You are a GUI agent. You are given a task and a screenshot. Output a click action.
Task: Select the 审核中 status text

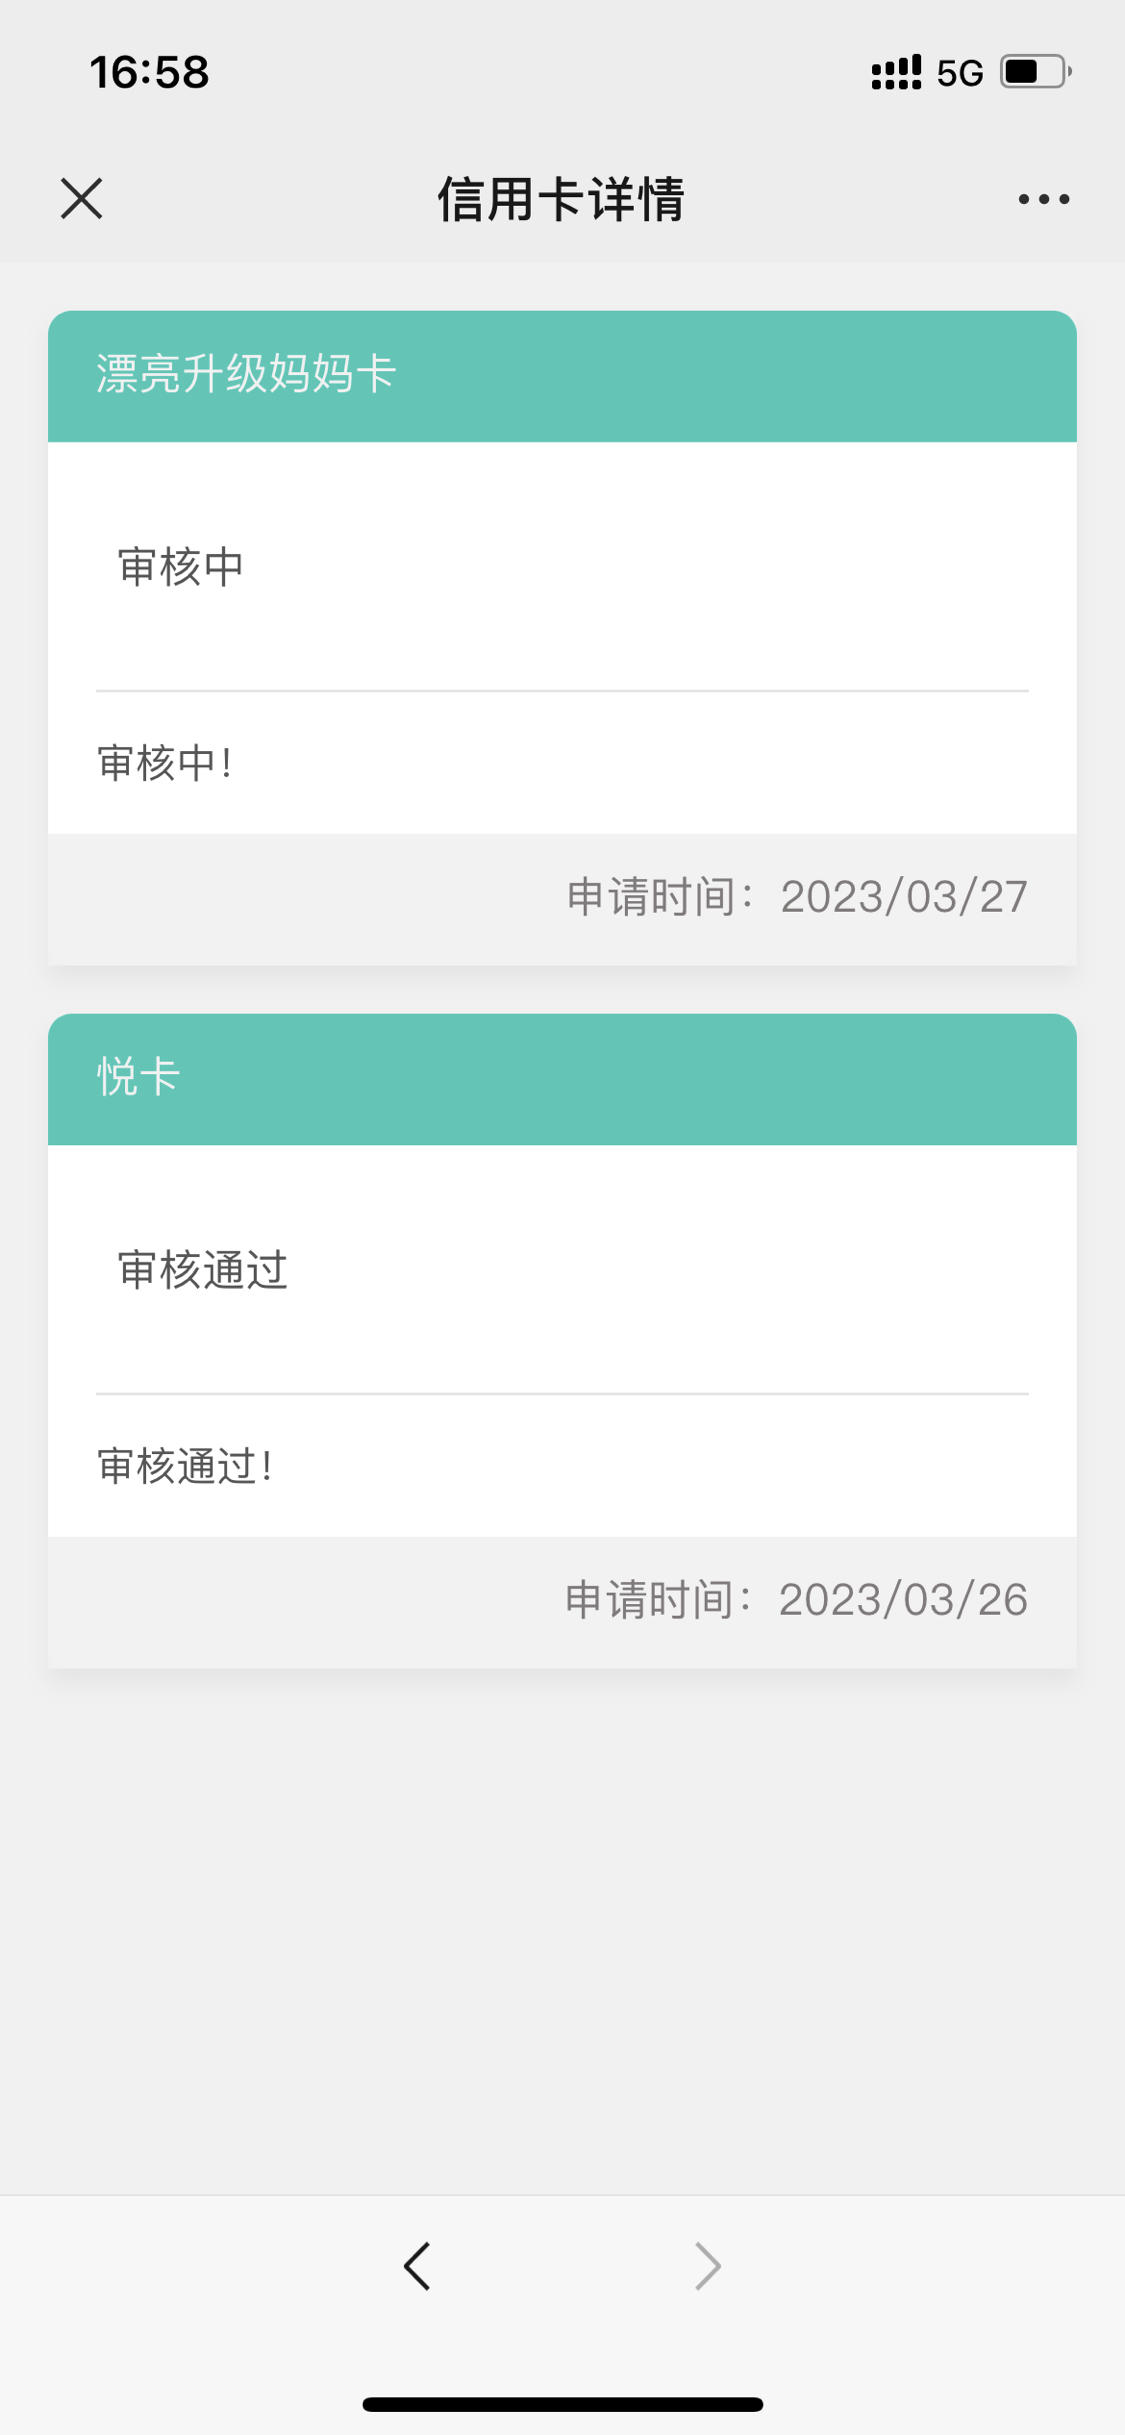point(181,567)
